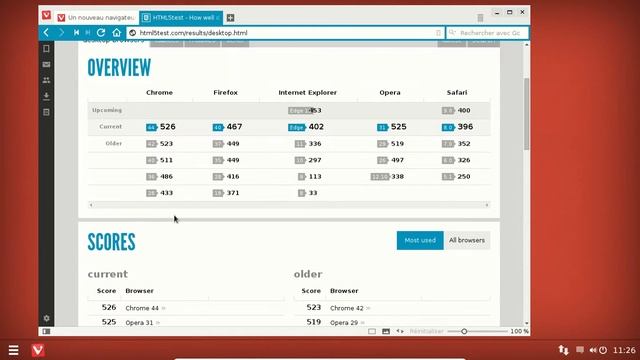Screen dimensions: 640x360
Task: Click Firefox 40 badge in Current row
Action: (218, 127)
